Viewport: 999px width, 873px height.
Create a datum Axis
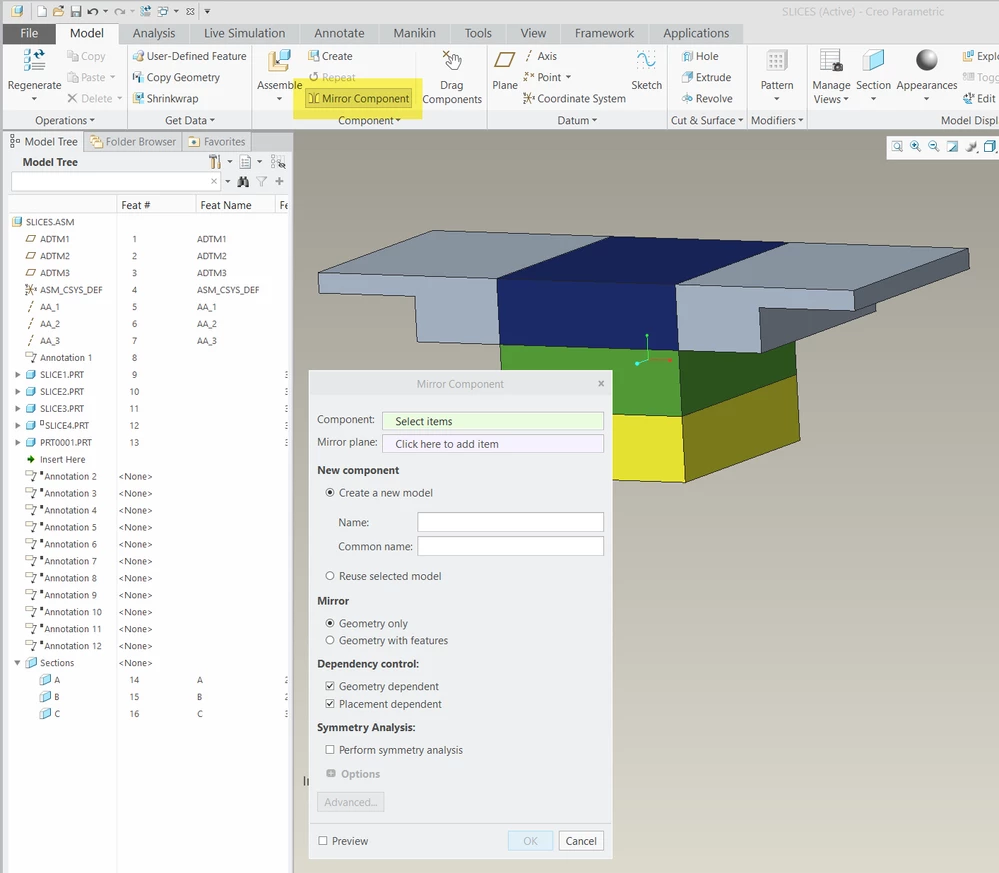click(x=540, y=56)
